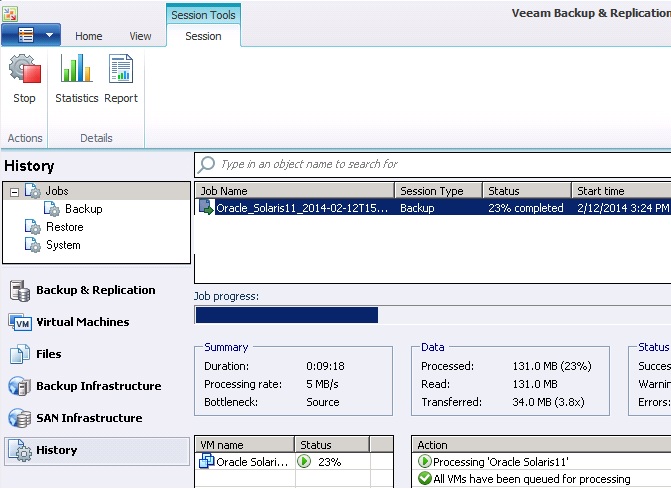Select the Processing 'Oracle Solaris11' action row

point(541,462)
